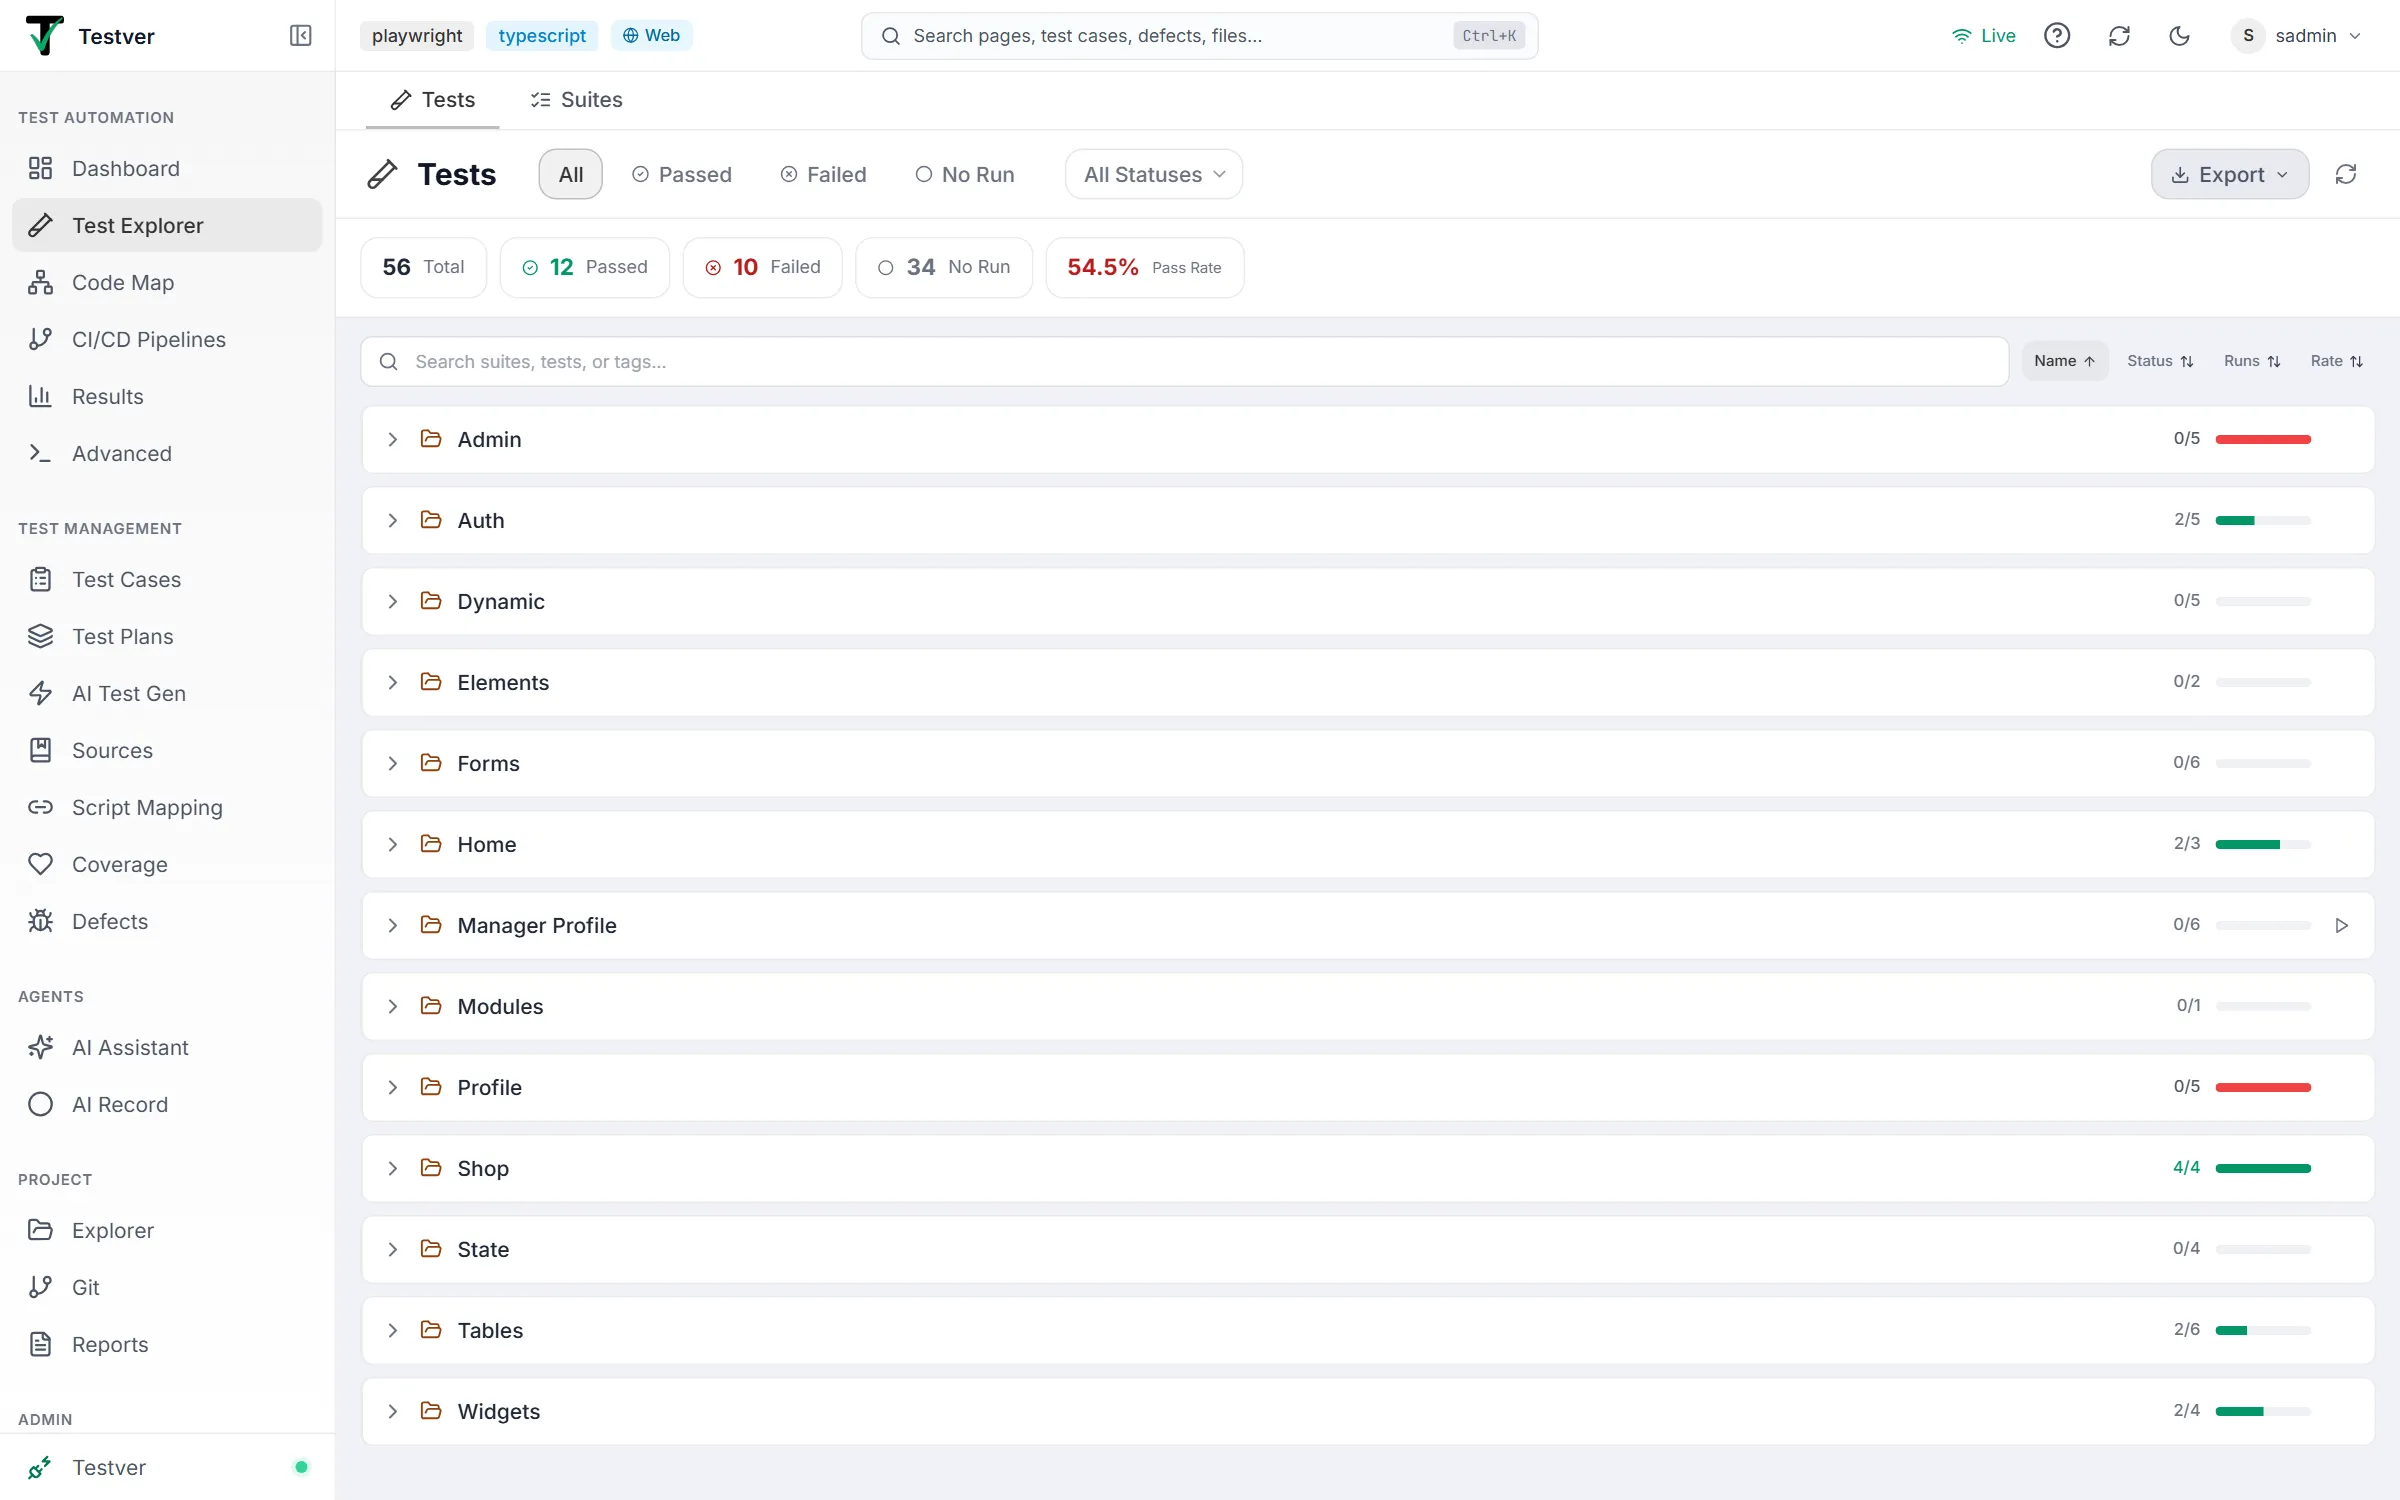Open Script Mapping page
This screenshot has height=1500, width=2400.
[x=167, y=807]
